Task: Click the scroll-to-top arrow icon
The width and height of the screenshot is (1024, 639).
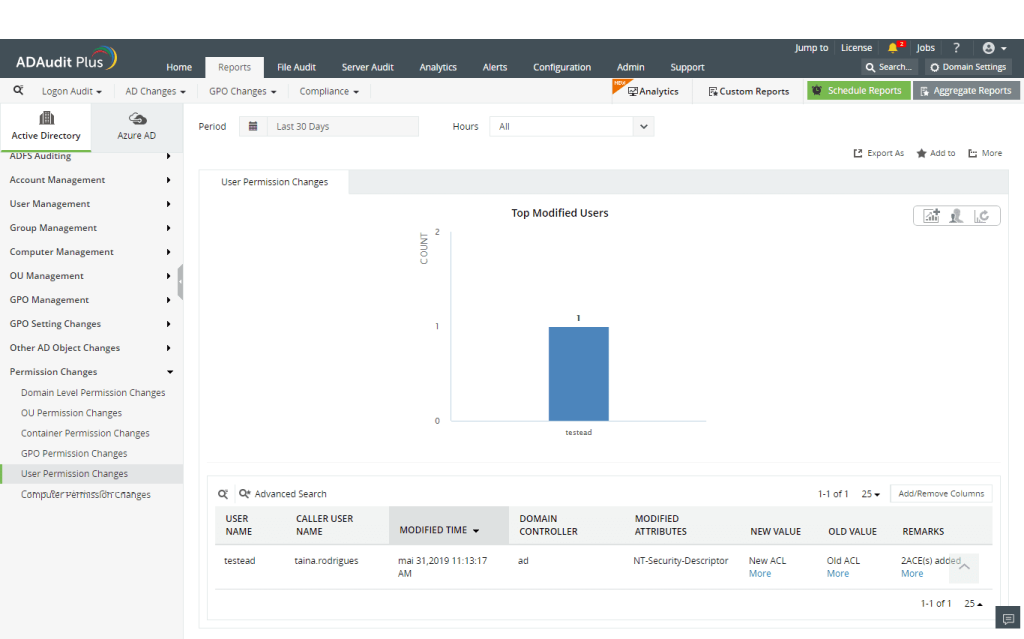Action: [964, 567]
